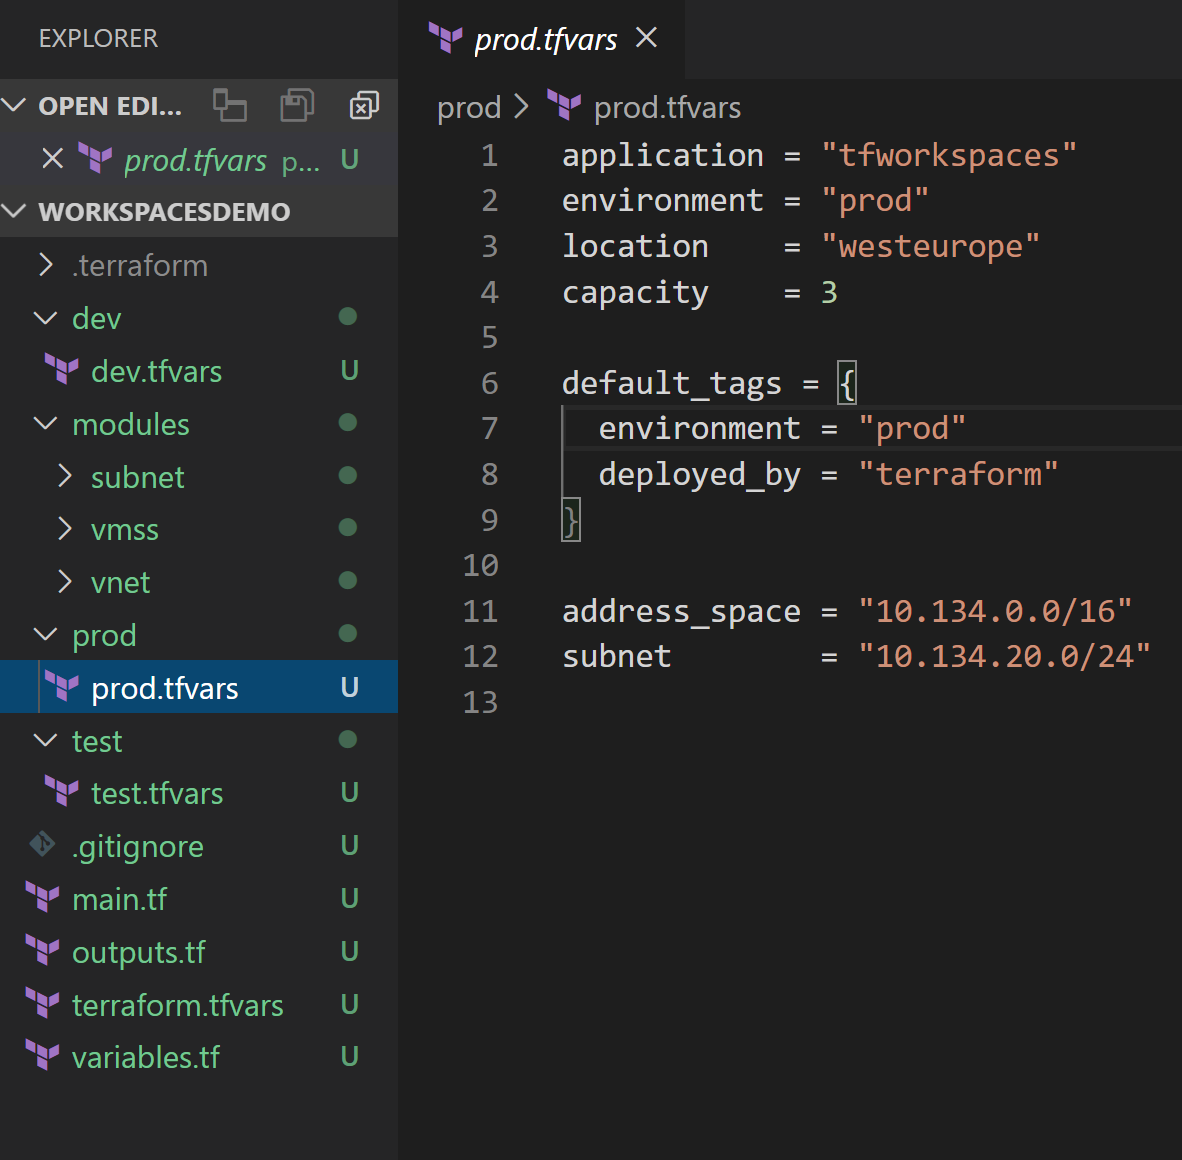
Task: Click the EXPLORER panel title
Action: [x=98, y=38]
